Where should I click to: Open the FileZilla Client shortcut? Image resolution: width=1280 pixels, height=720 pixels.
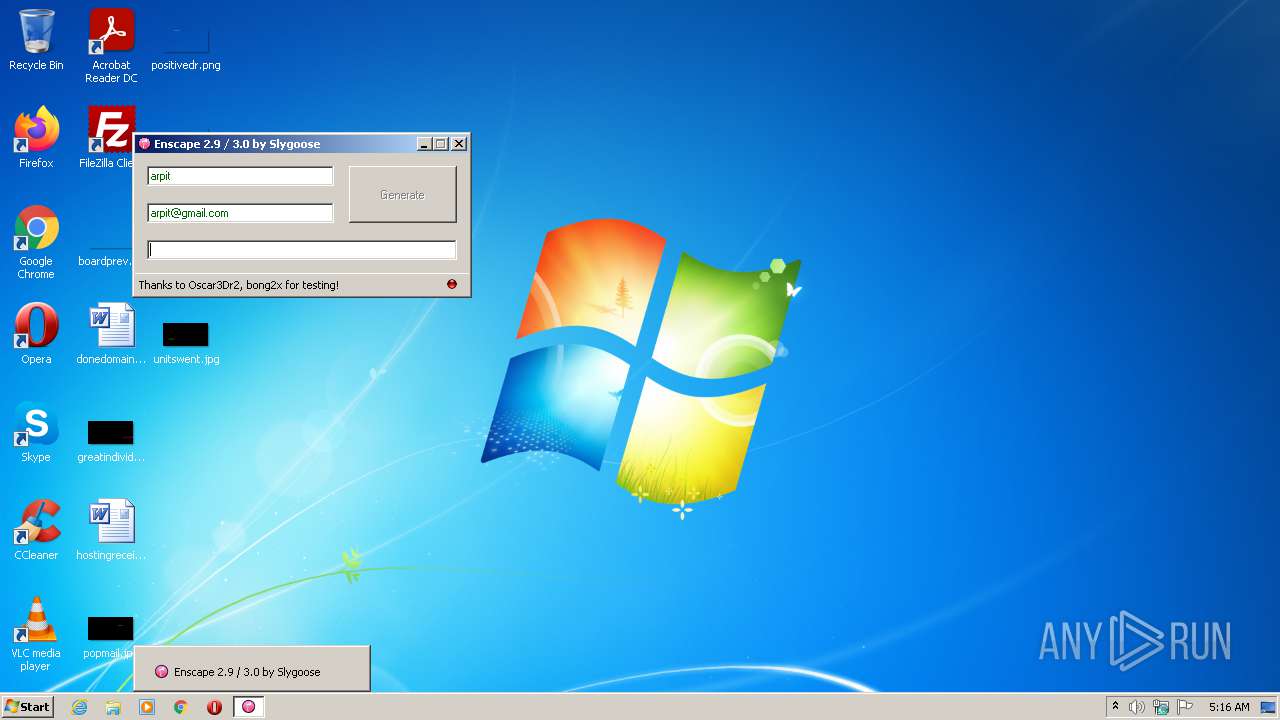(108, 138)
